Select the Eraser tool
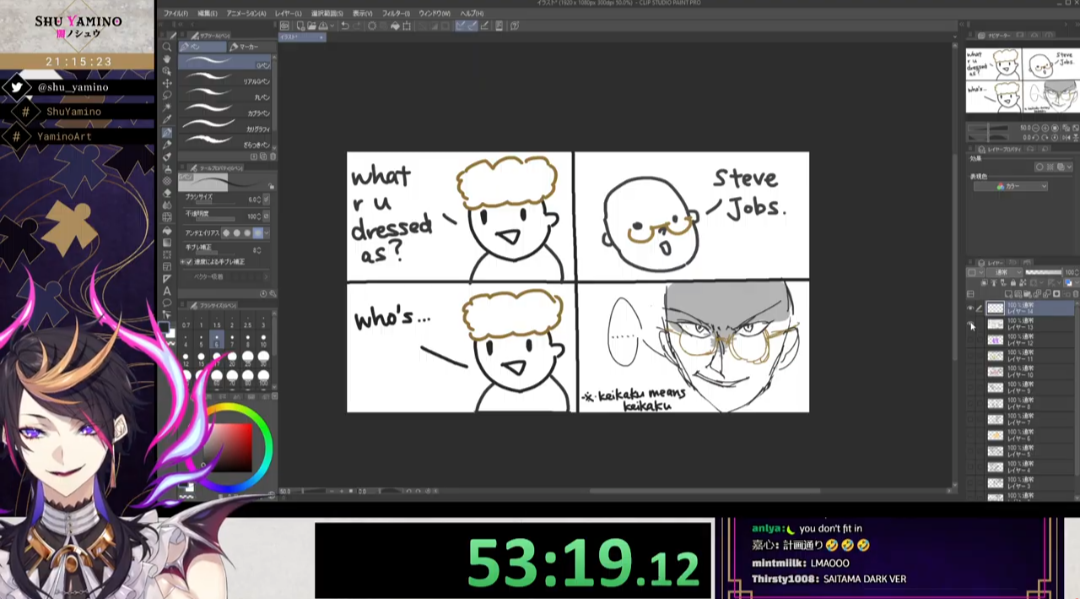Image resolution: width=1080 pixels, height=599 pixels. click(167, 193)
